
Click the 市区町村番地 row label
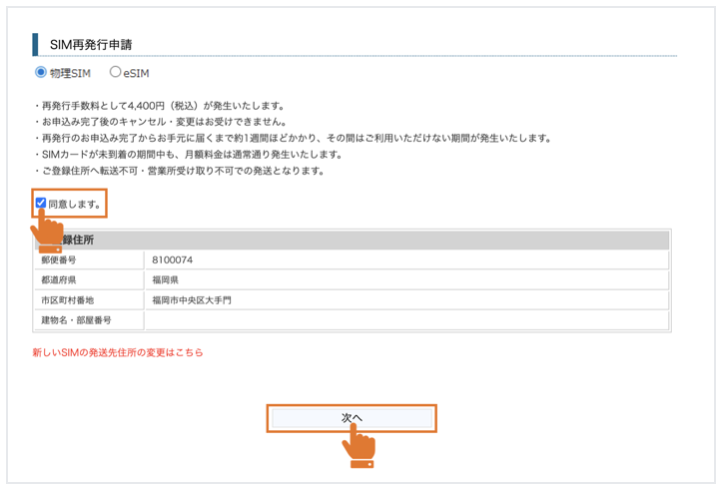click(x=65, y=300)
